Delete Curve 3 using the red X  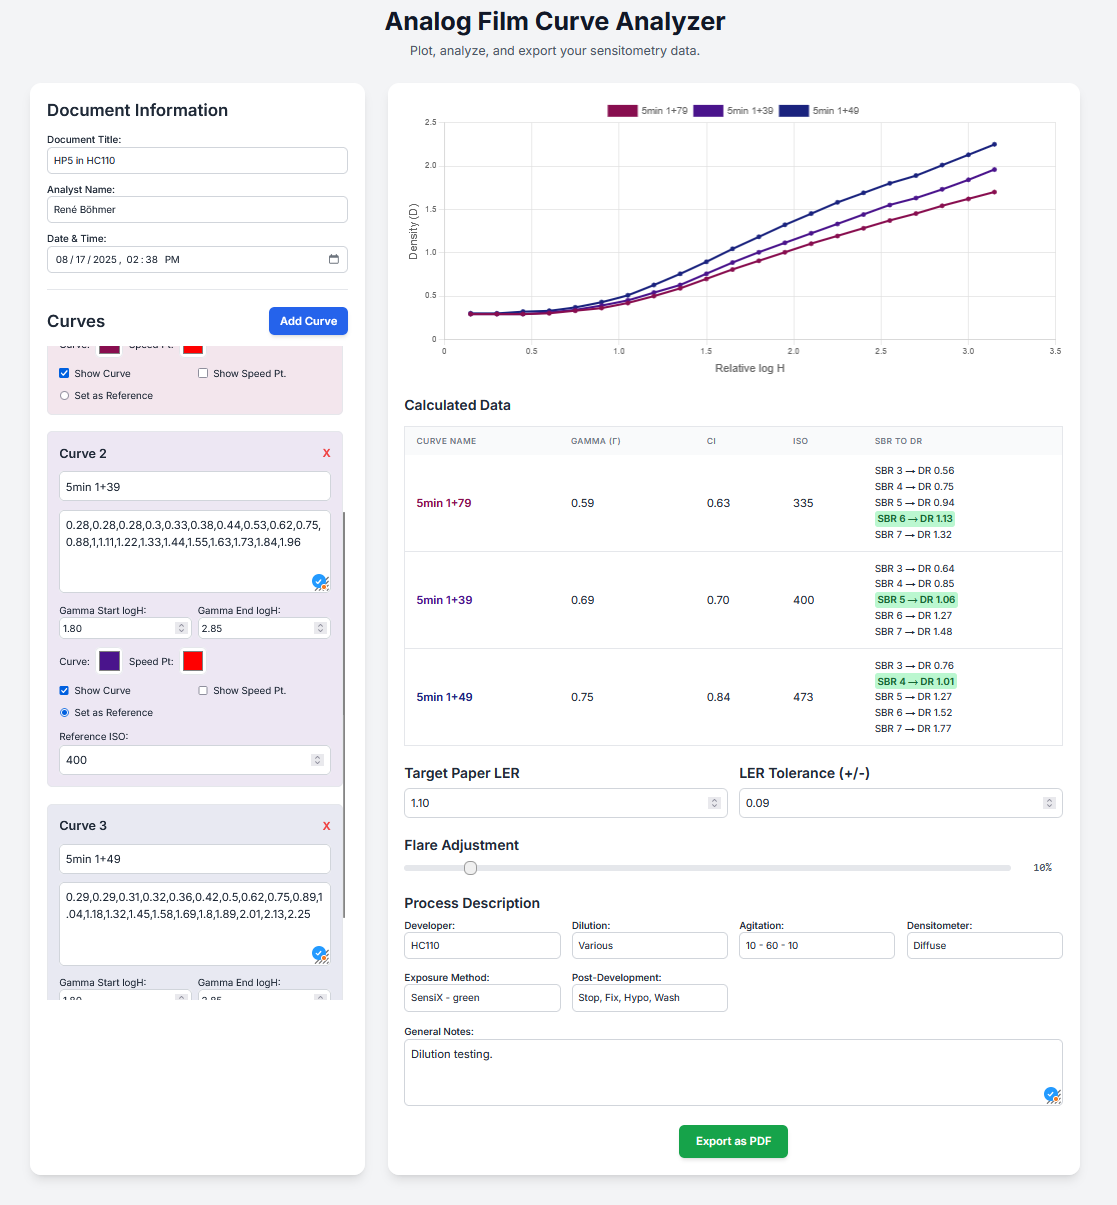326,826
